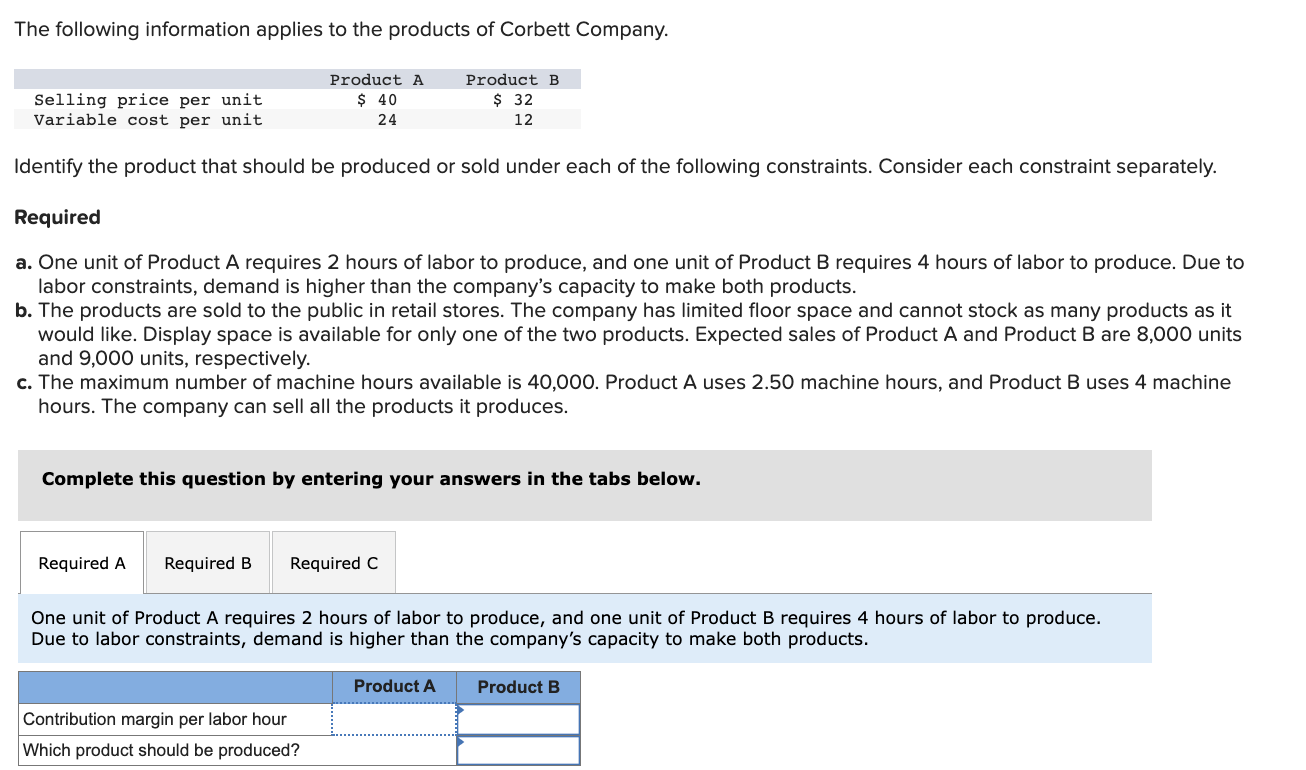Switch to the Required C tab

coord(334,562)
